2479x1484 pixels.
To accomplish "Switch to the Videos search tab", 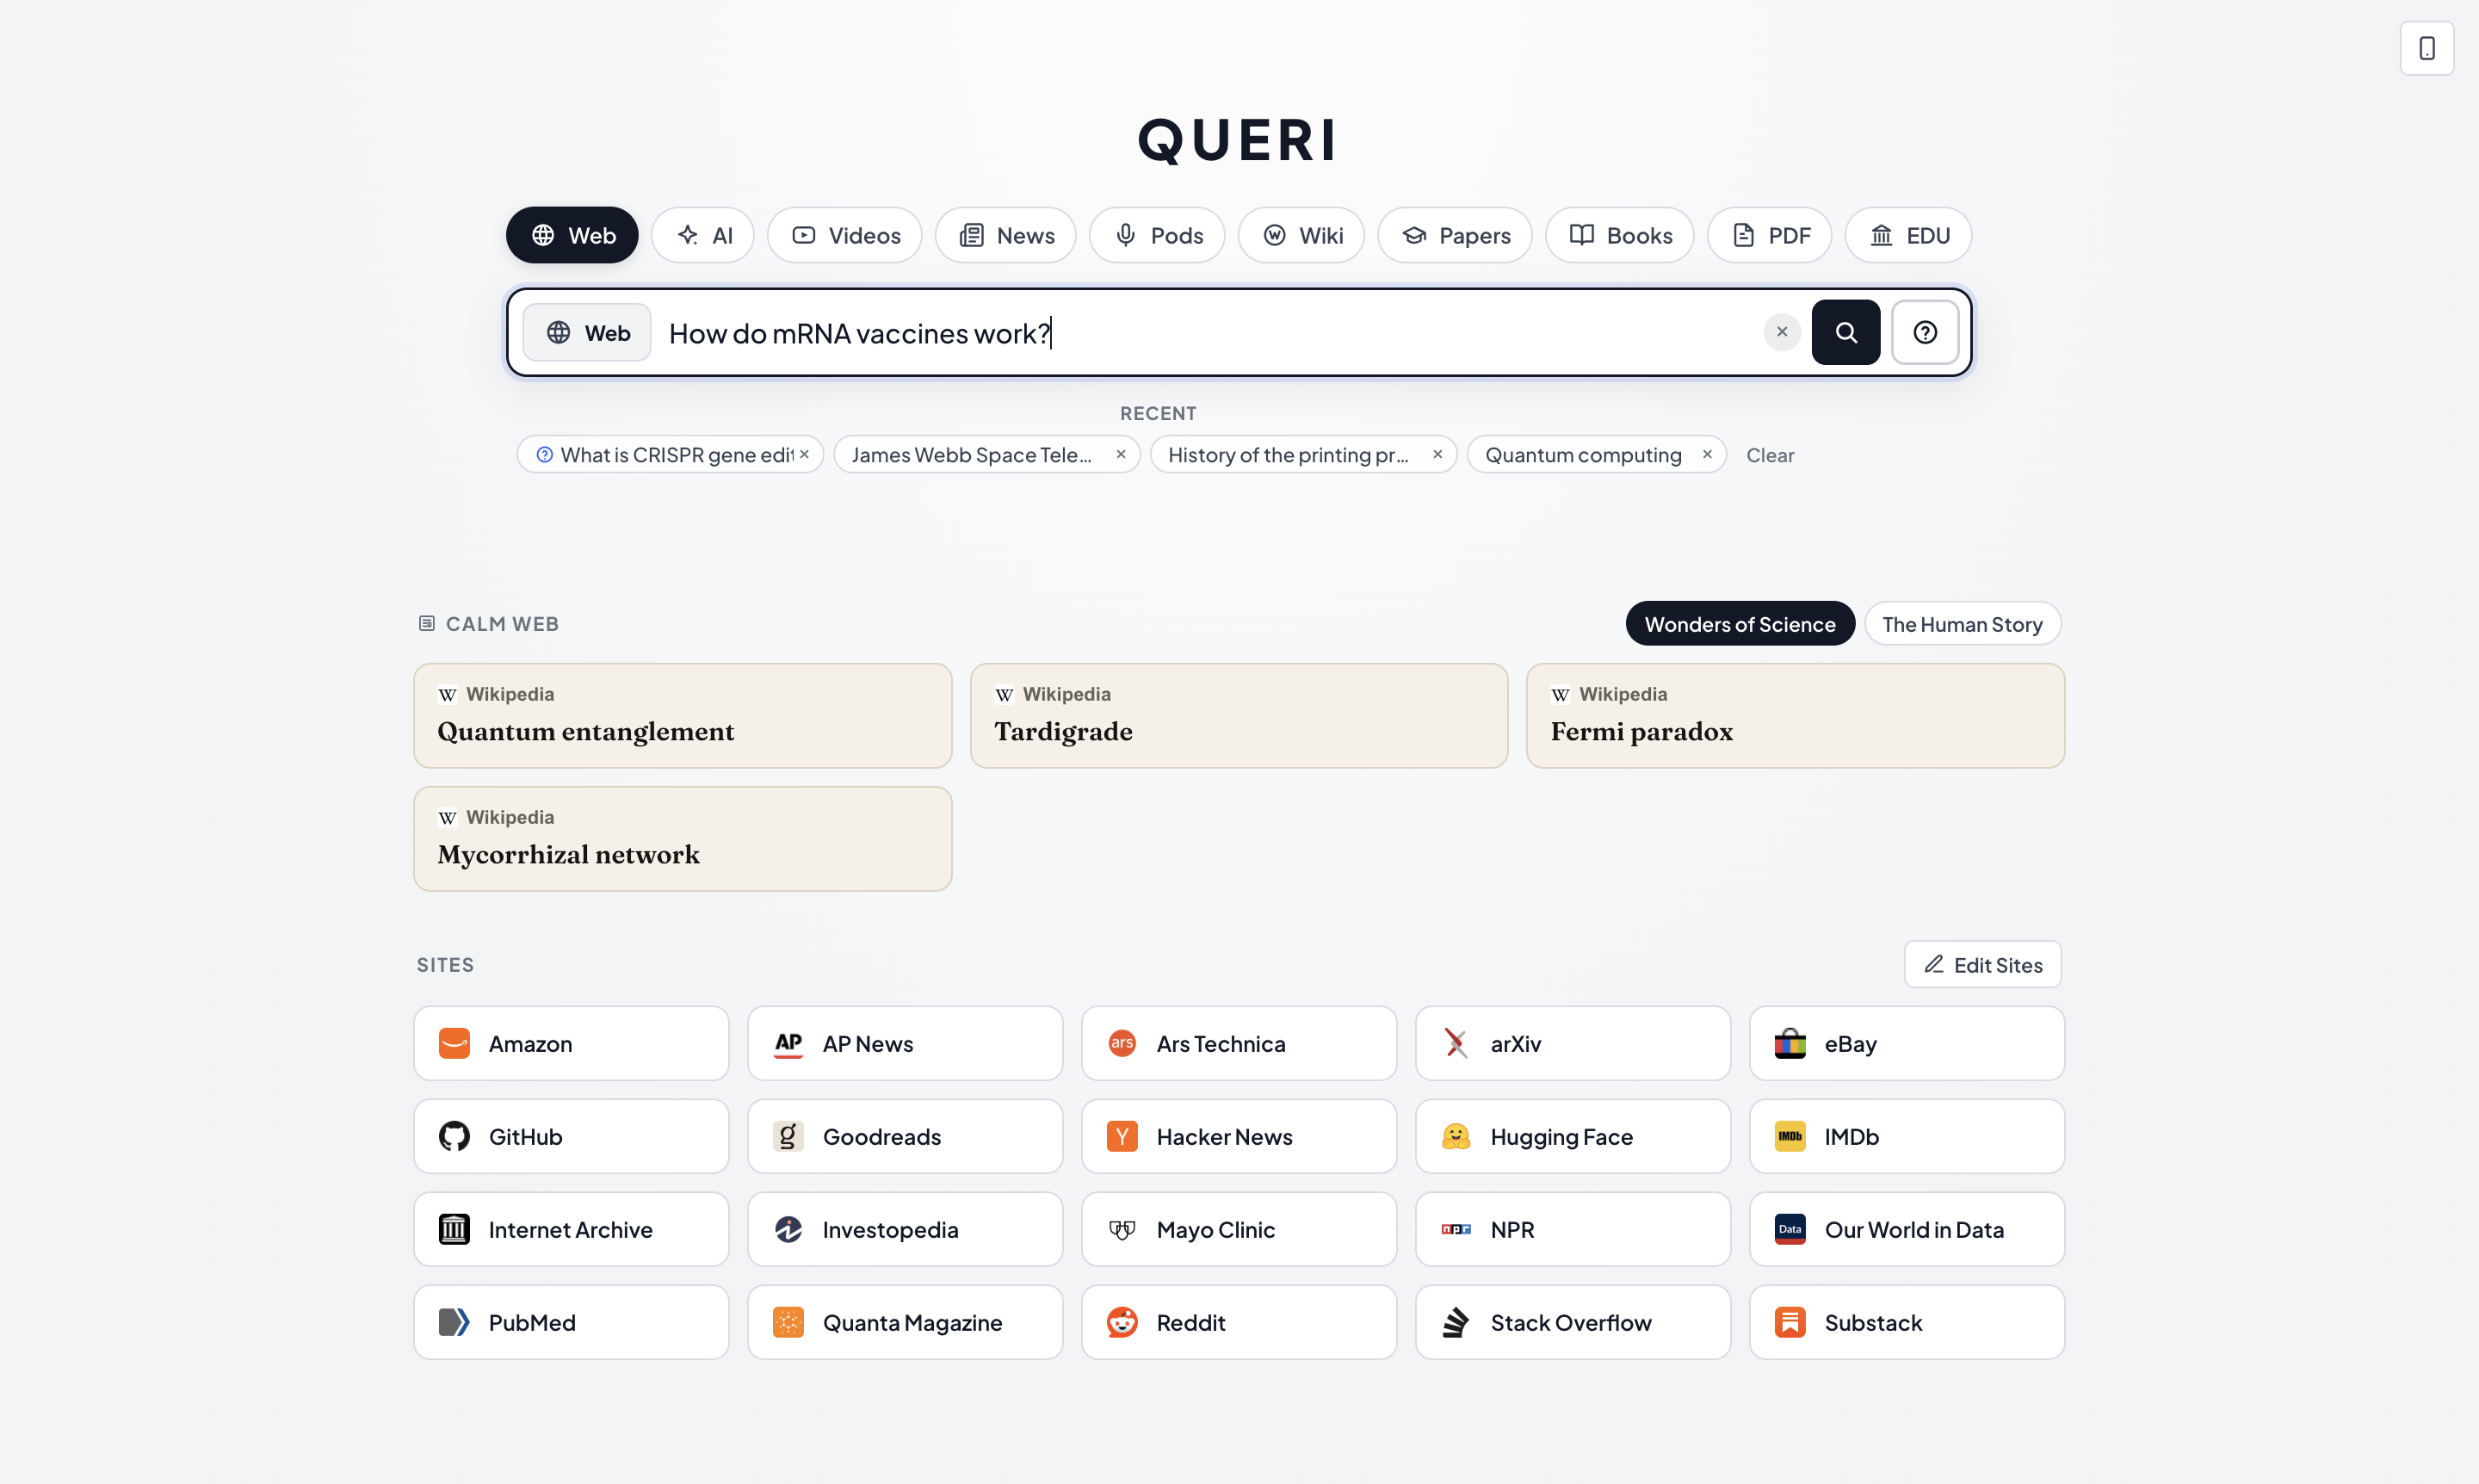I will (844, 235).
